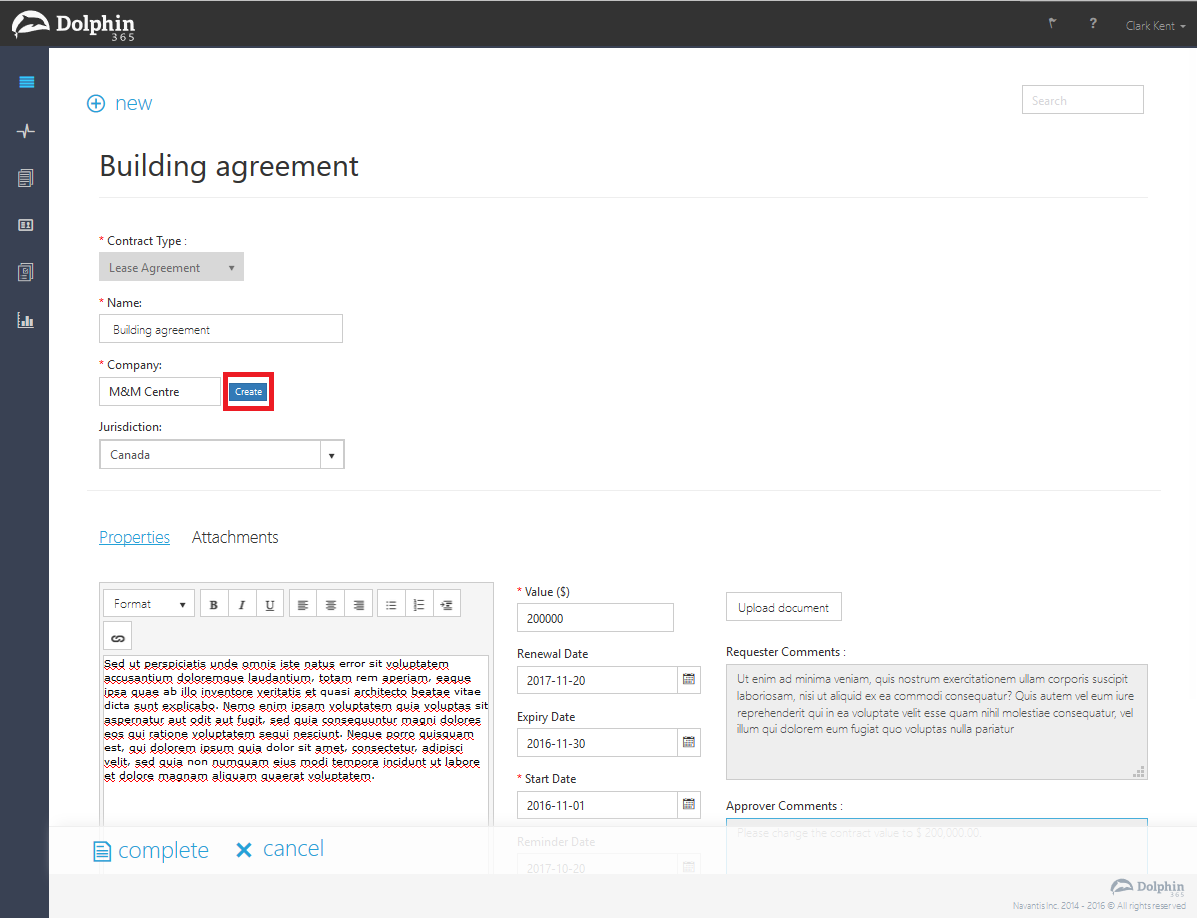Open the Renewal Date calendar picker
This screenshot has height=918, width=1197.
(x=689, y=680)
